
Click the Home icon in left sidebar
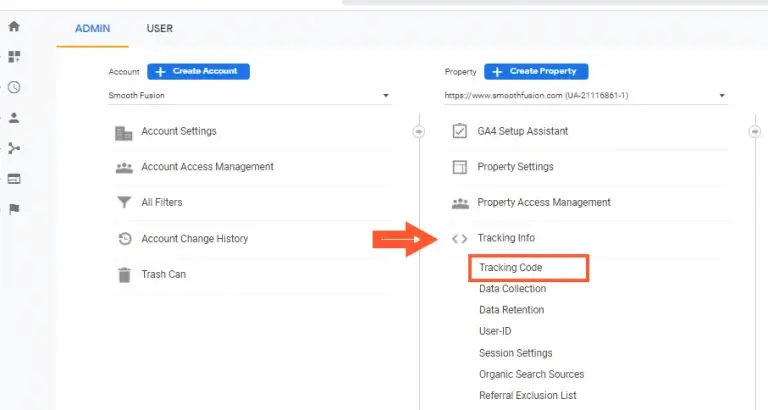tap(14, 26)
